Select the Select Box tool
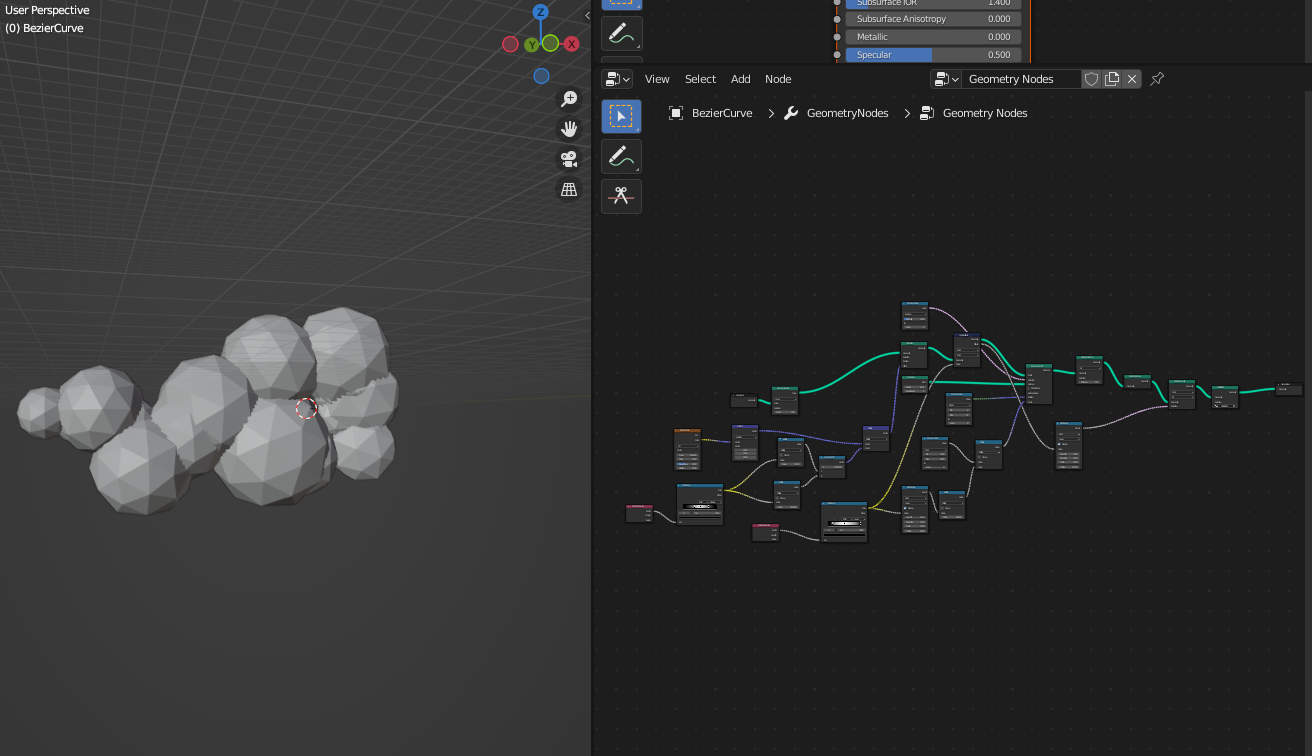The height and width of the screenshot is (756, 1312). click(x=621, y=116)
